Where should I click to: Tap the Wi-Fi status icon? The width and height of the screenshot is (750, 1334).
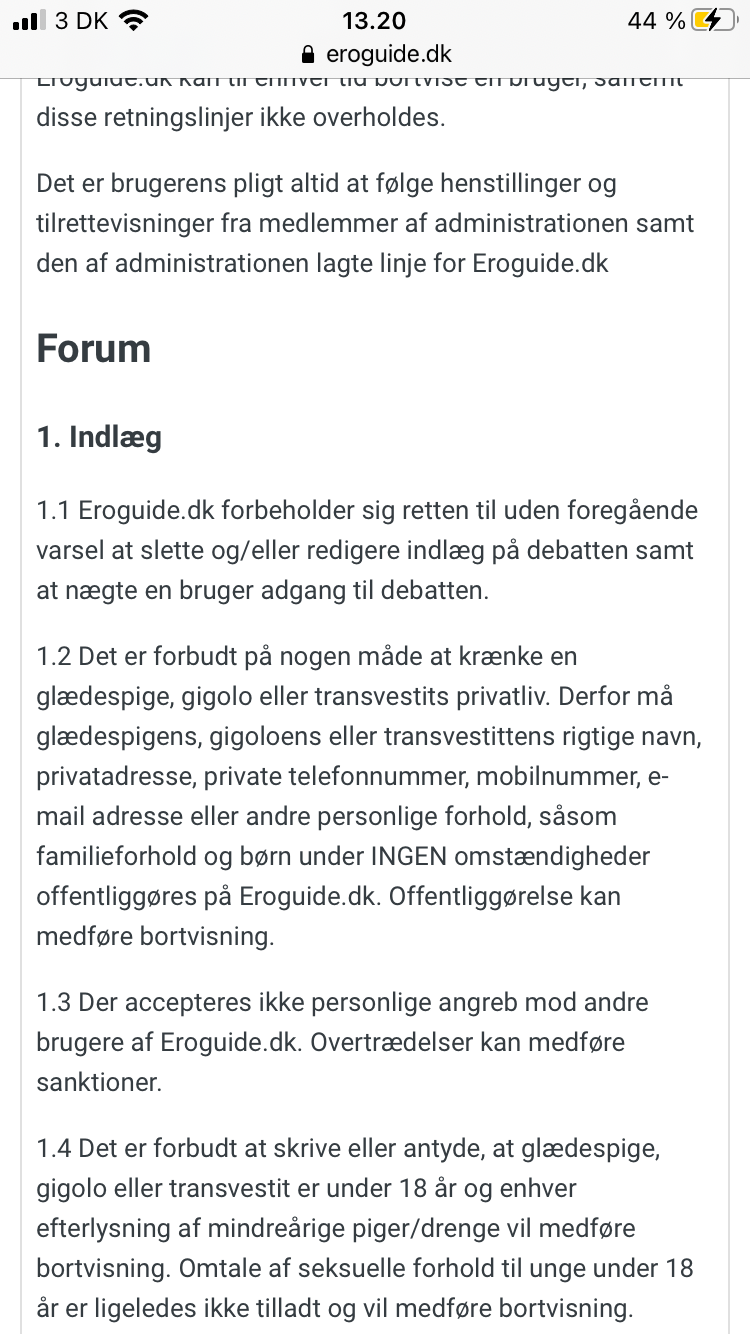tap(131, 20)
